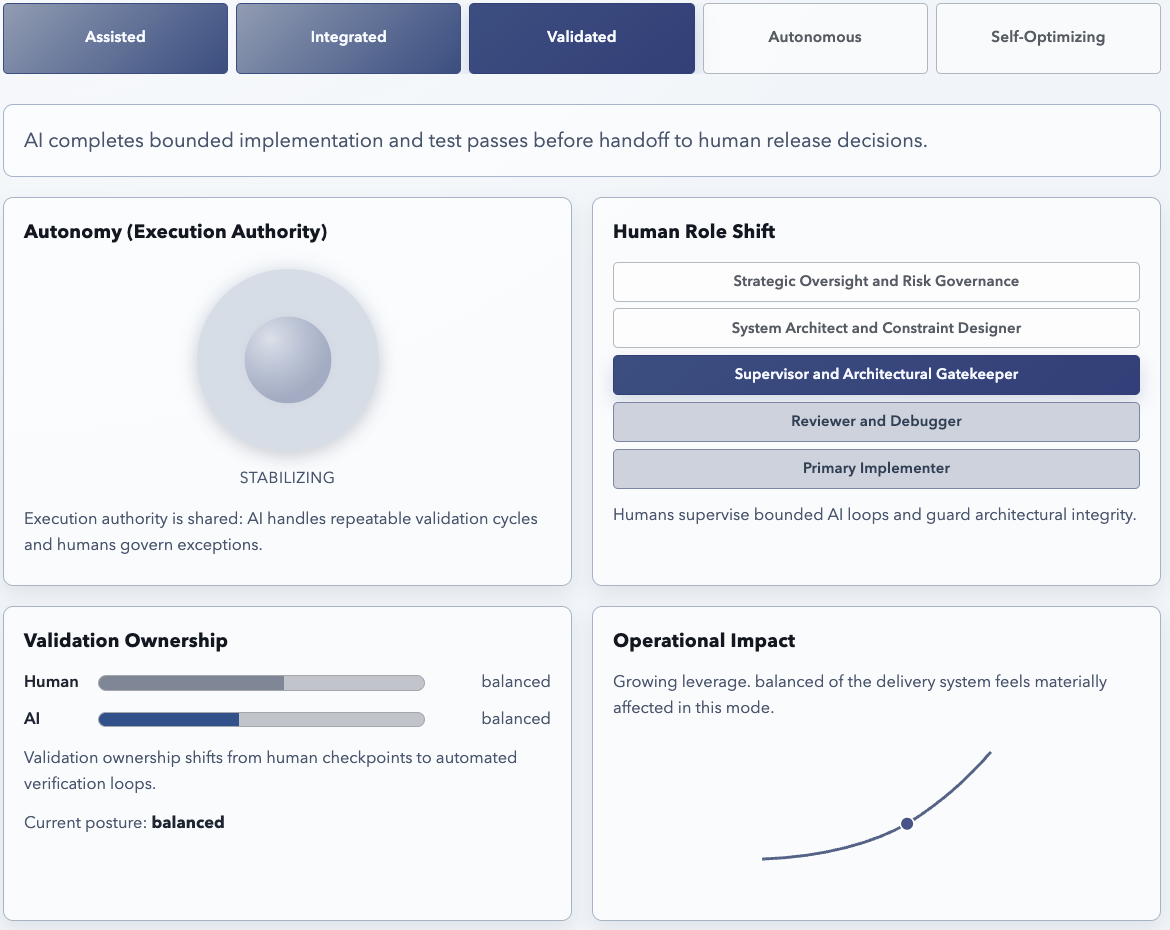Open the Validated stage tab
This screenshot has width=1170, height=930.
[x=581, y=37]
